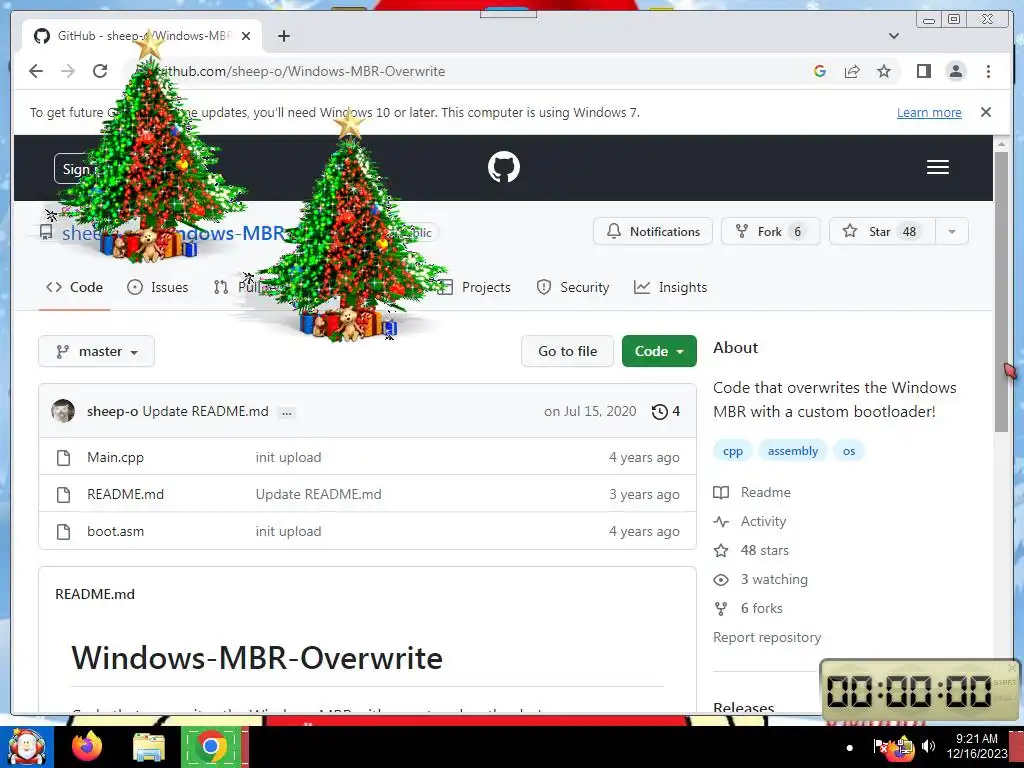Viewport: 1024px width, 768px height.
Task: Share this page from the address bar
Action: click(x=852, y=71)
